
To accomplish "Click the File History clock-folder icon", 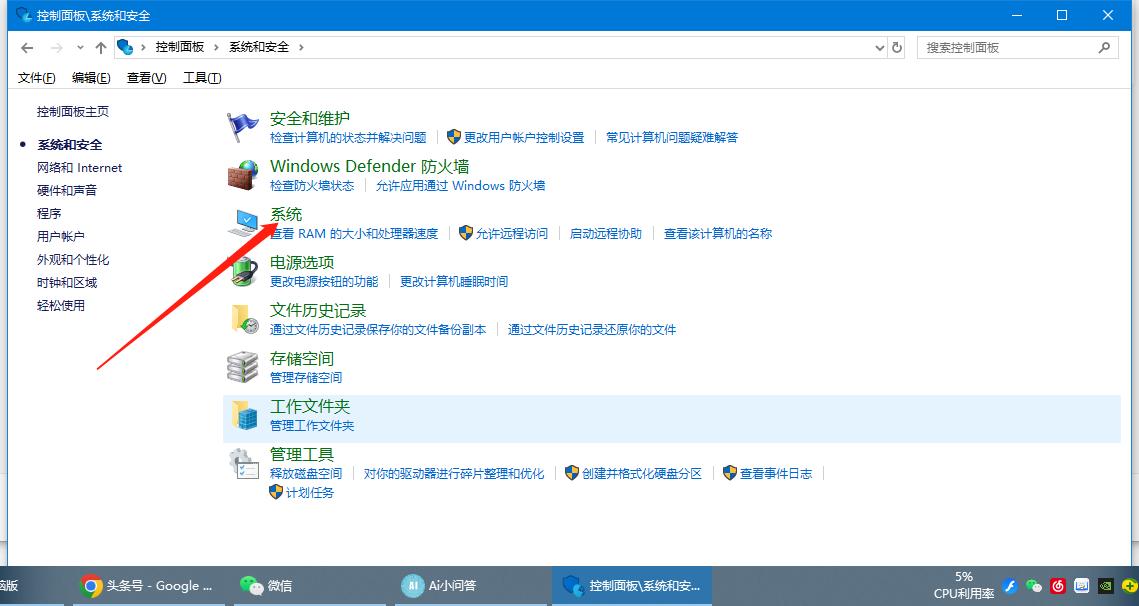I will pos(241,318).
